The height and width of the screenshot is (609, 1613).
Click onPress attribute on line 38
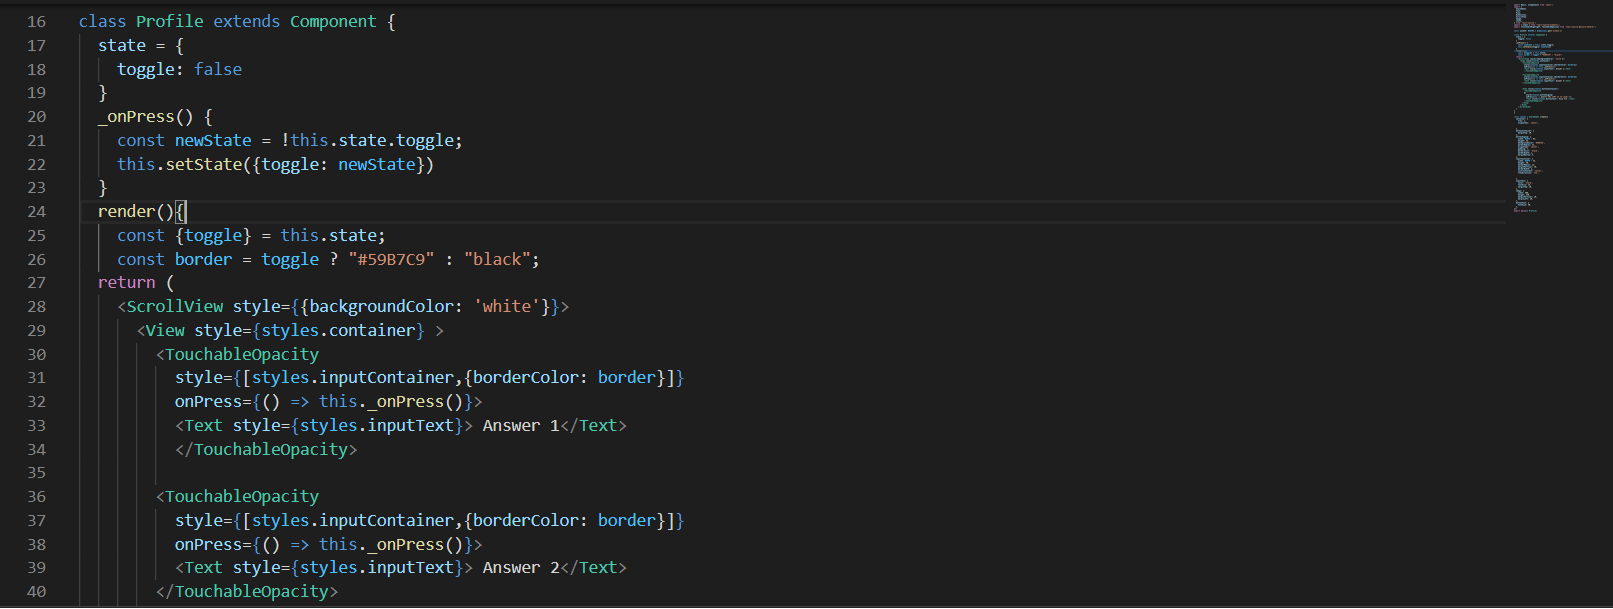pyautogui.click(x=209, y=544)
